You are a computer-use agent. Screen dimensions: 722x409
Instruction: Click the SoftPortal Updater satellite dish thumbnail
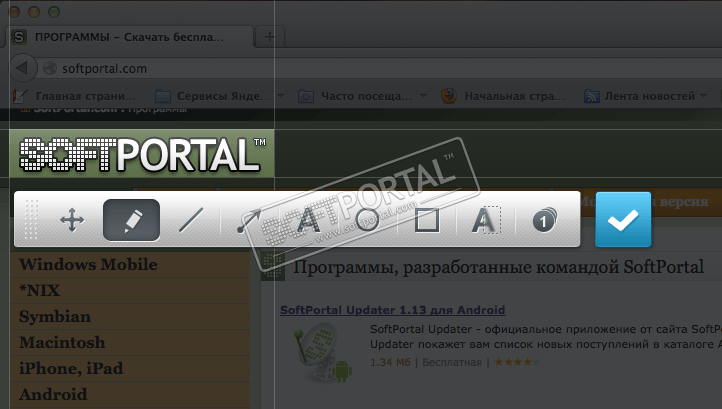point(323,352)
